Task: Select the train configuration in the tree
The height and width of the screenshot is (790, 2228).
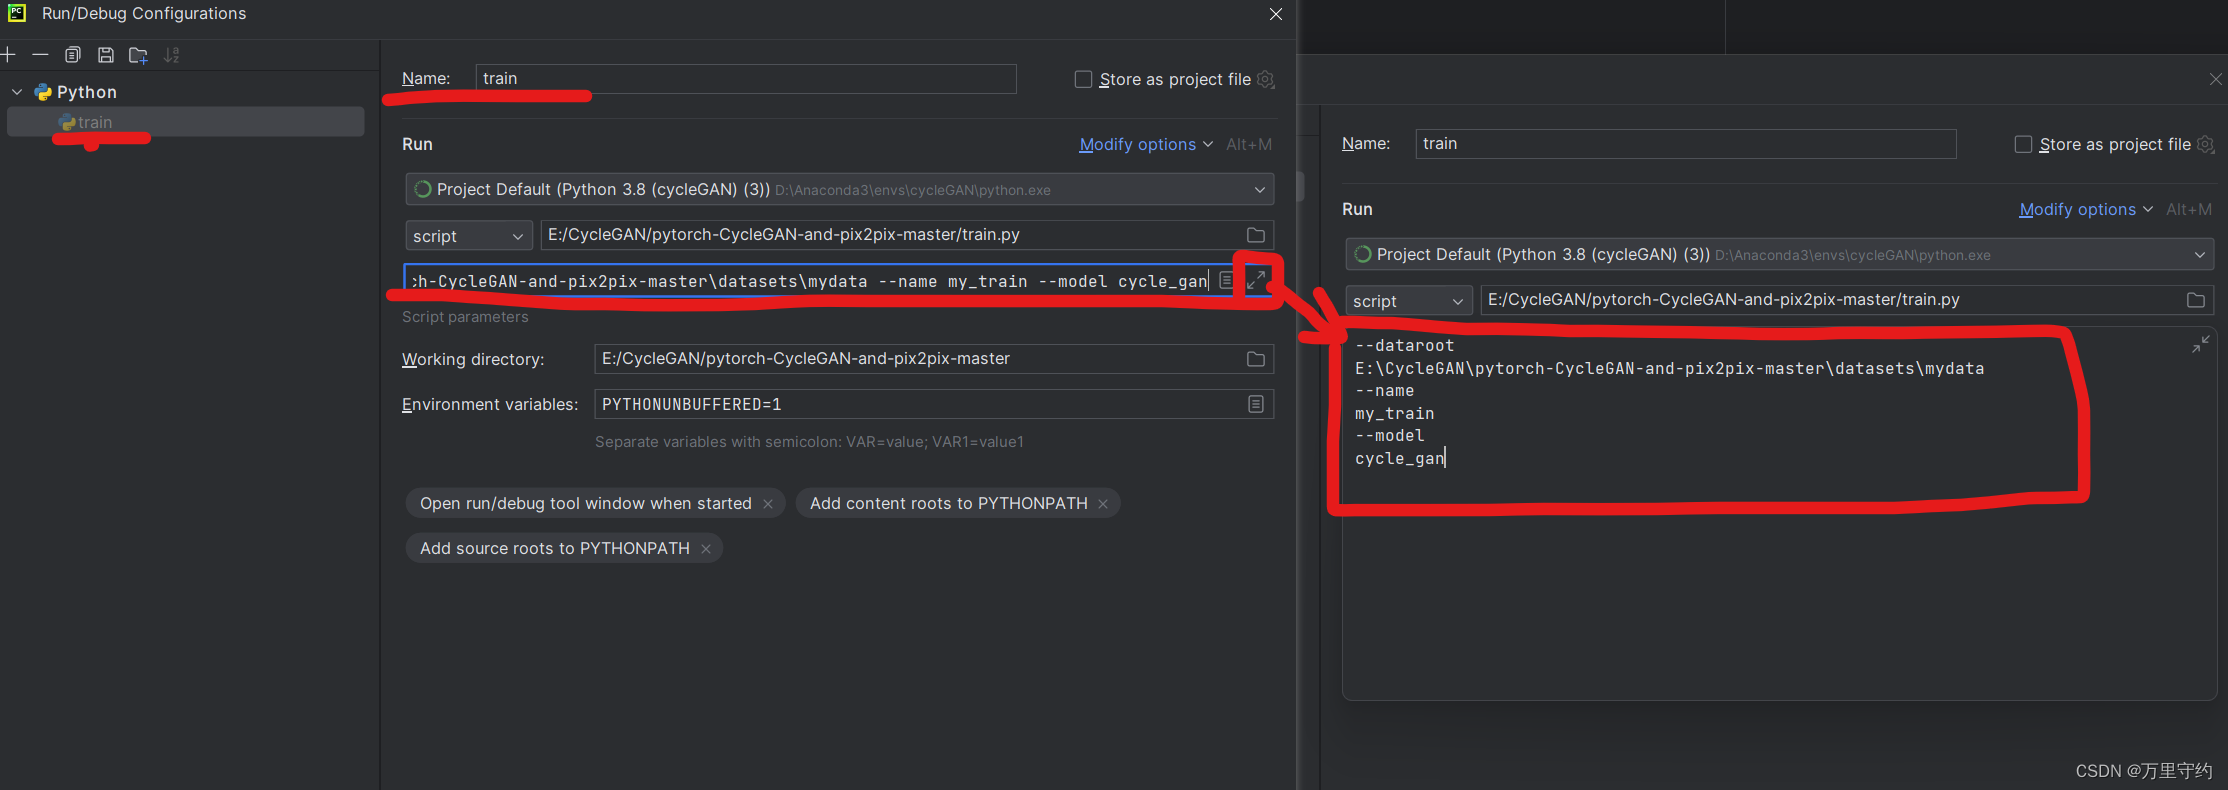Action: 186,122
